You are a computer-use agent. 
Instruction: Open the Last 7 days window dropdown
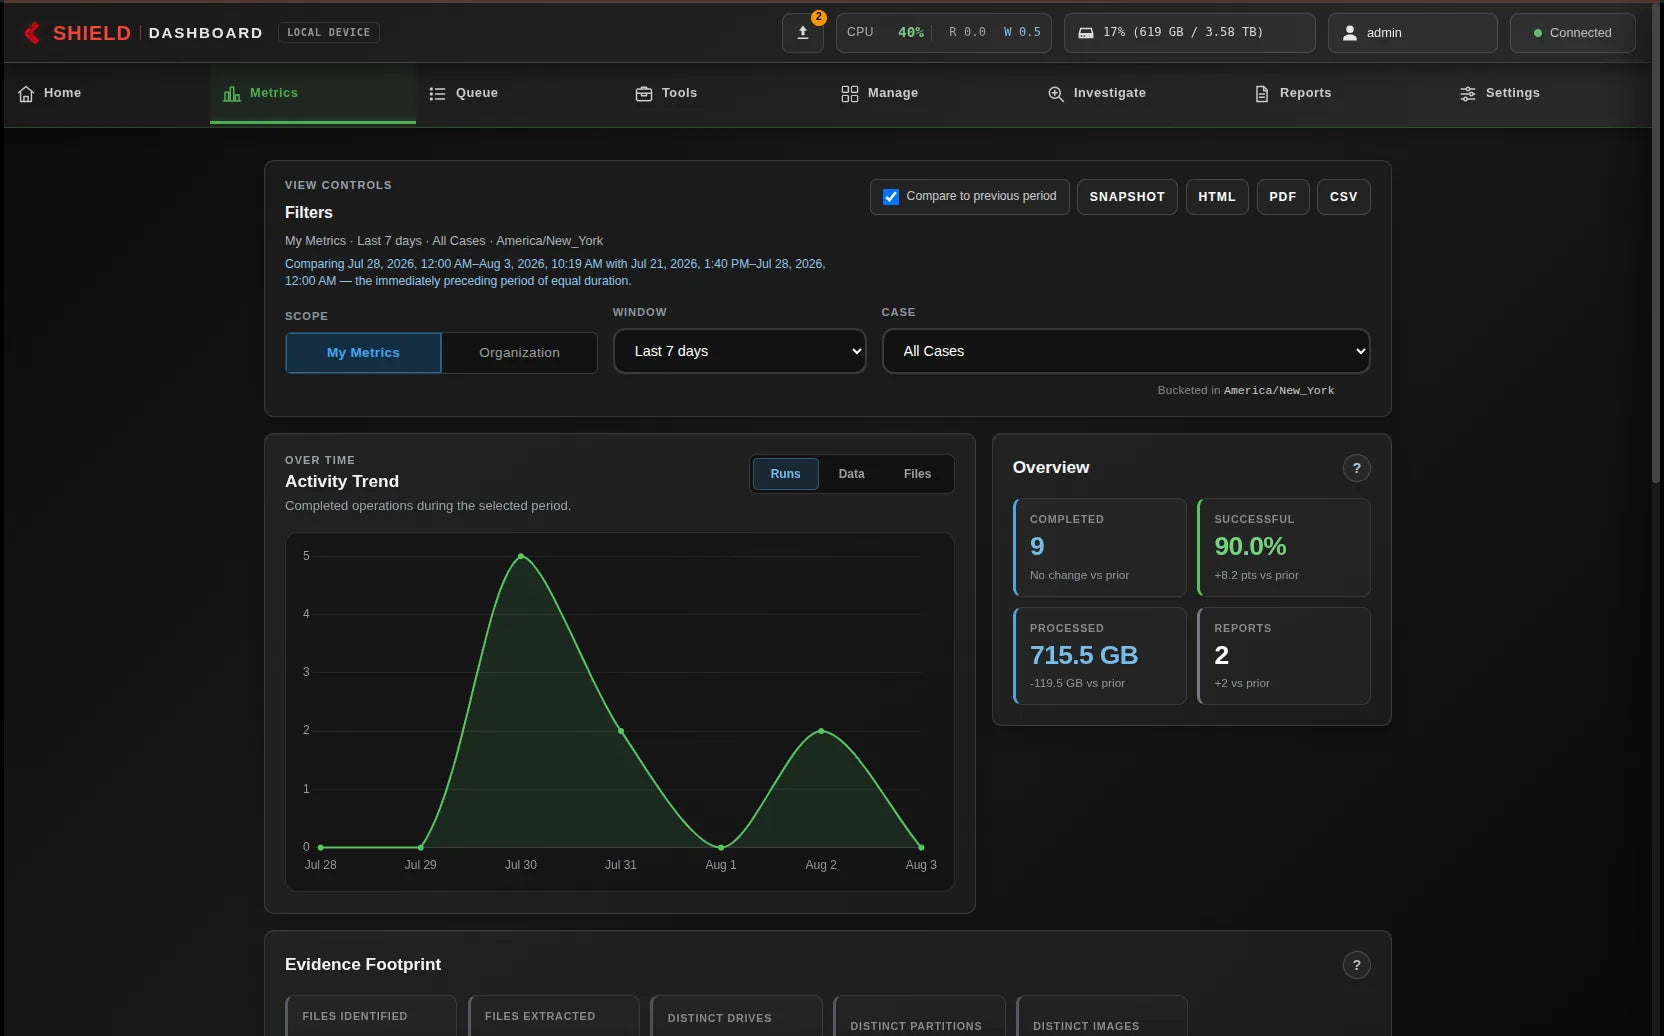point(740,351)
